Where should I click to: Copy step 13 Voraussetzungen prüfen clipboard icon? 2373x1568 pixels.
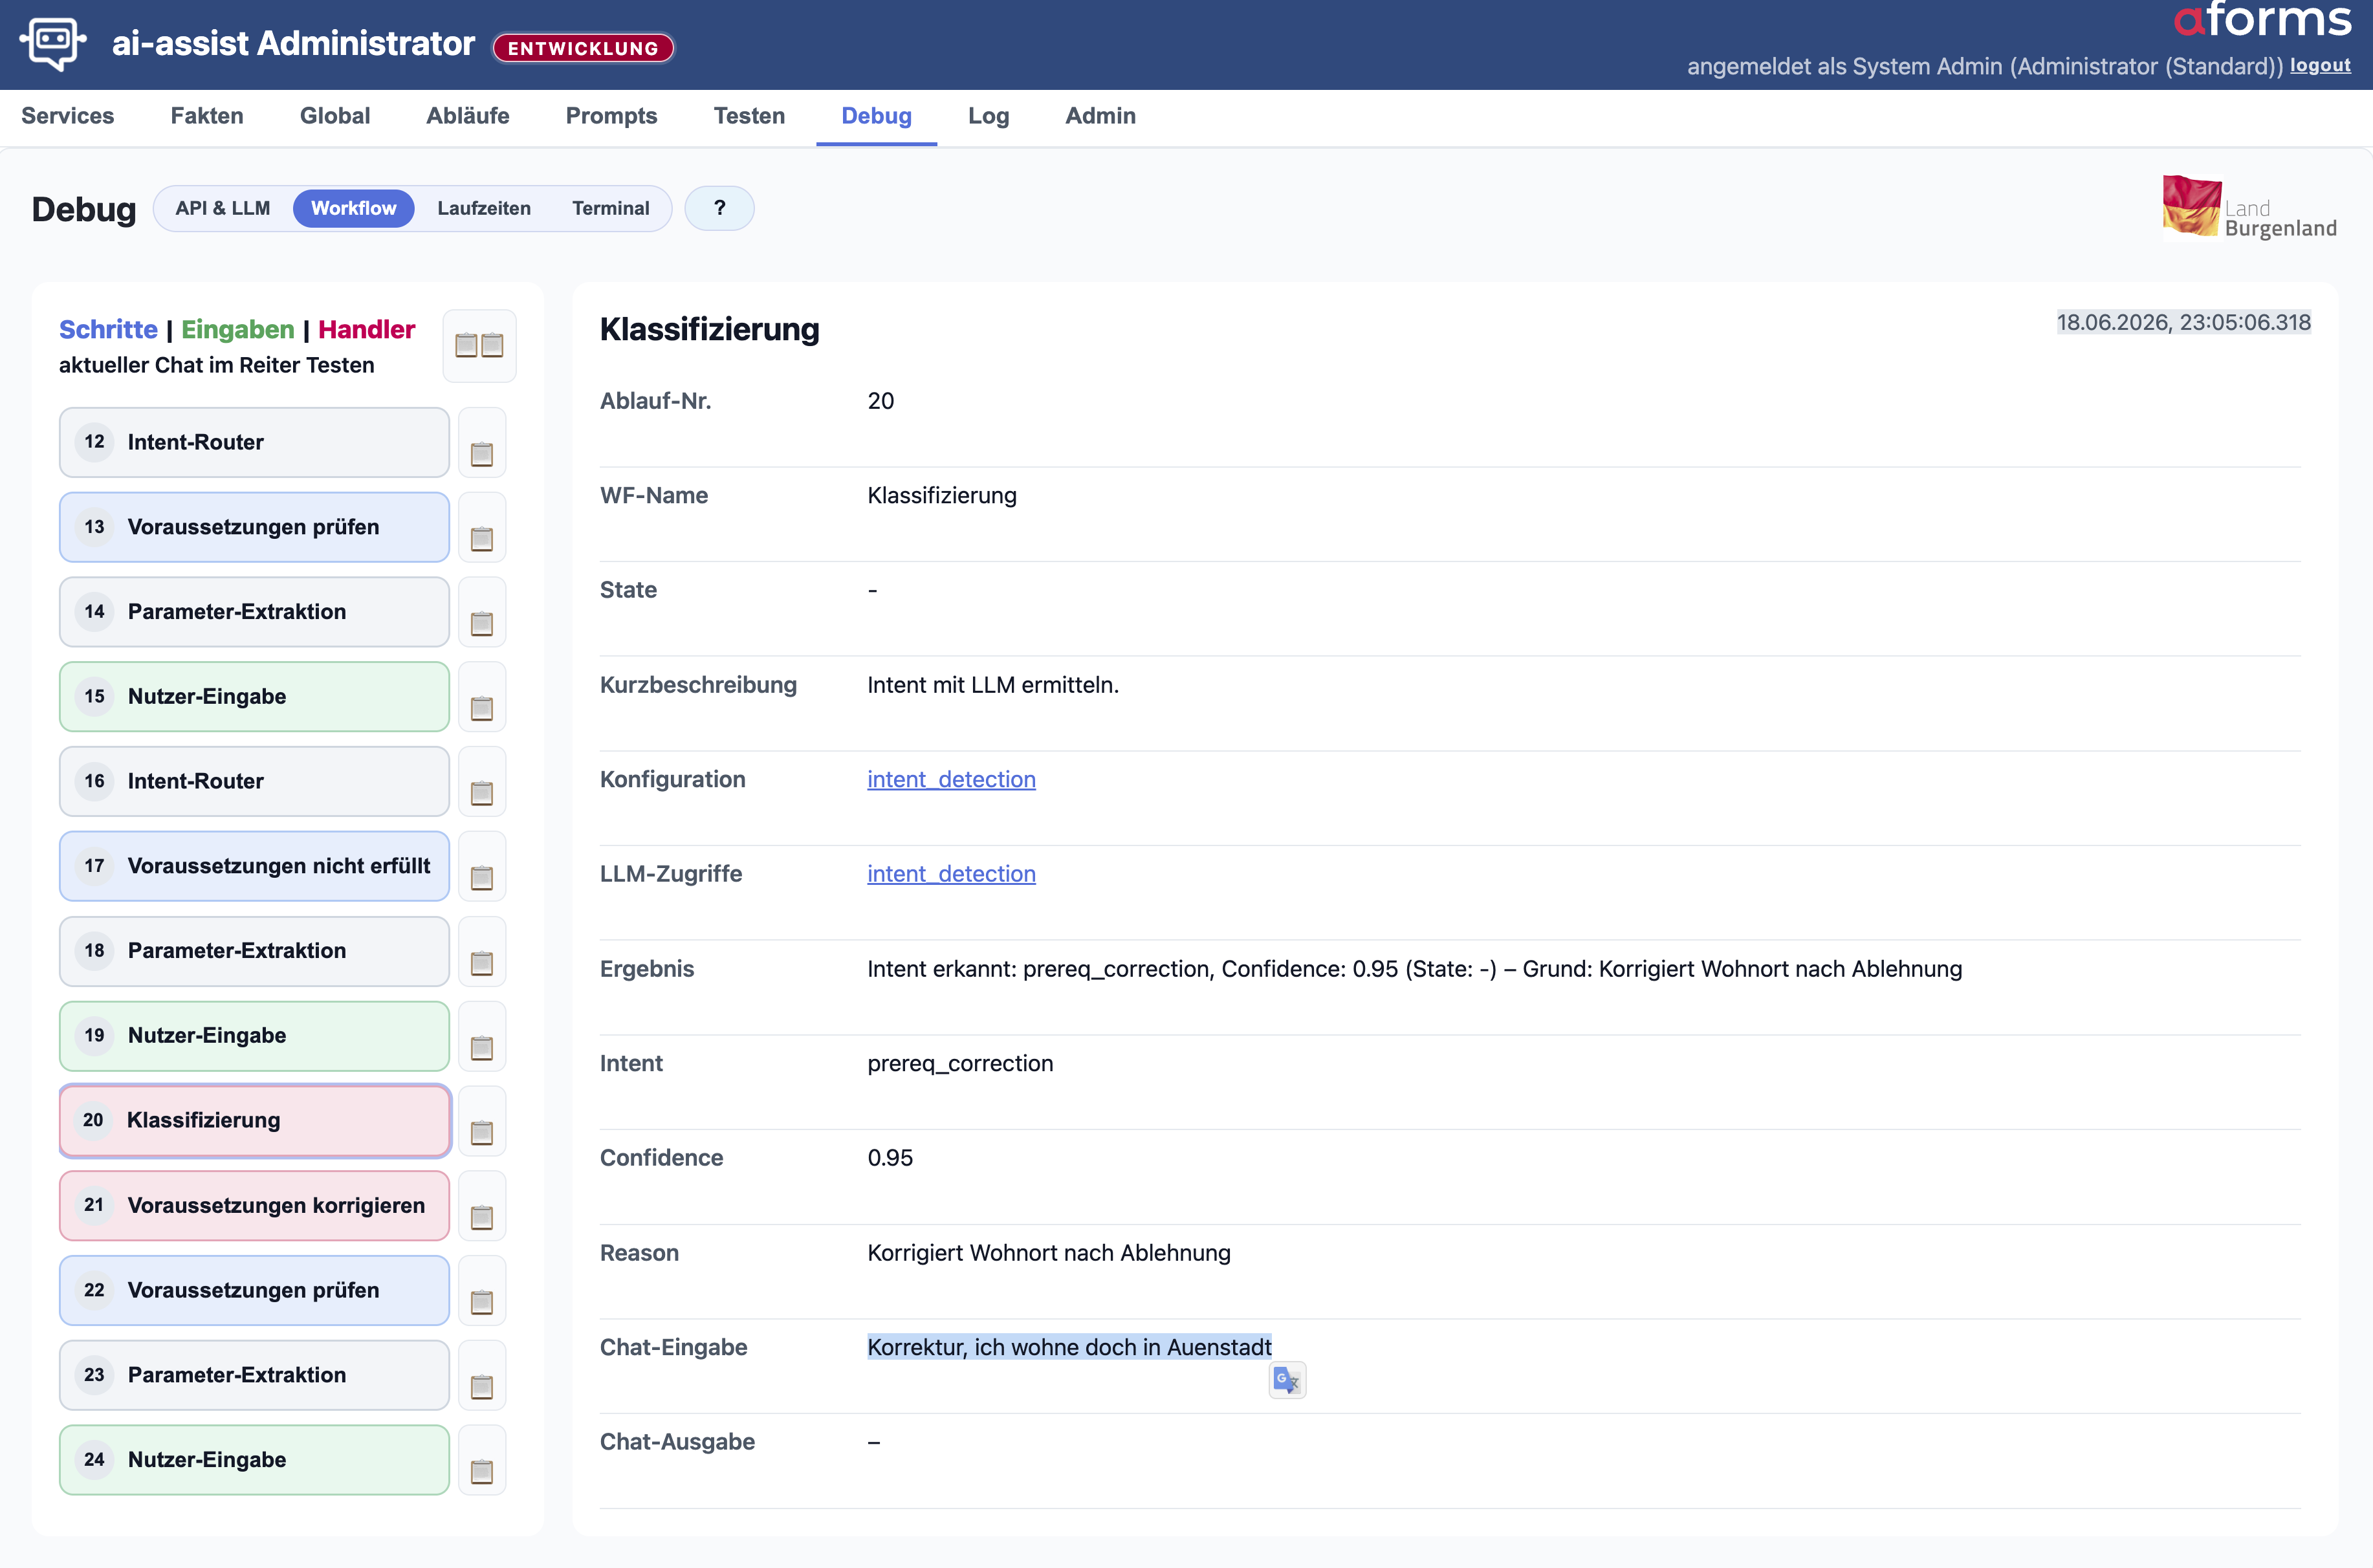[x=482, y=528]
